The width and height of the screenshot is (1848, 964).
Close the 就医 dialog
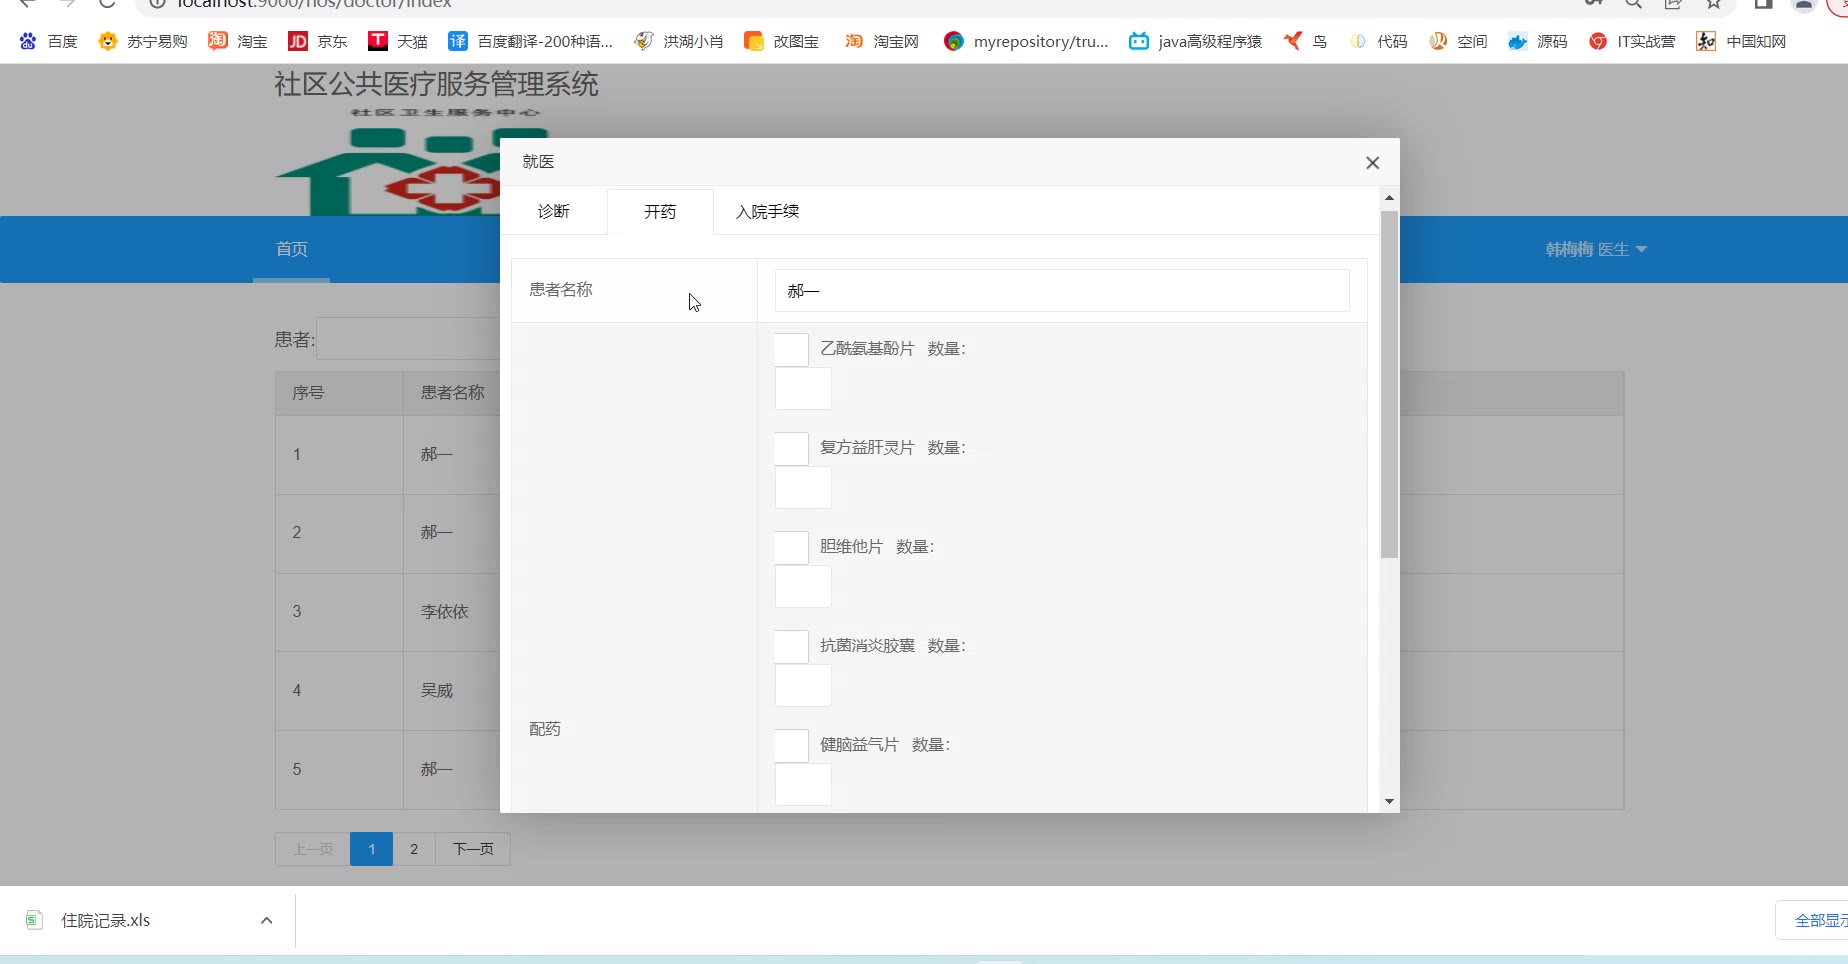pyautogui.click(x=1372, y=163)
